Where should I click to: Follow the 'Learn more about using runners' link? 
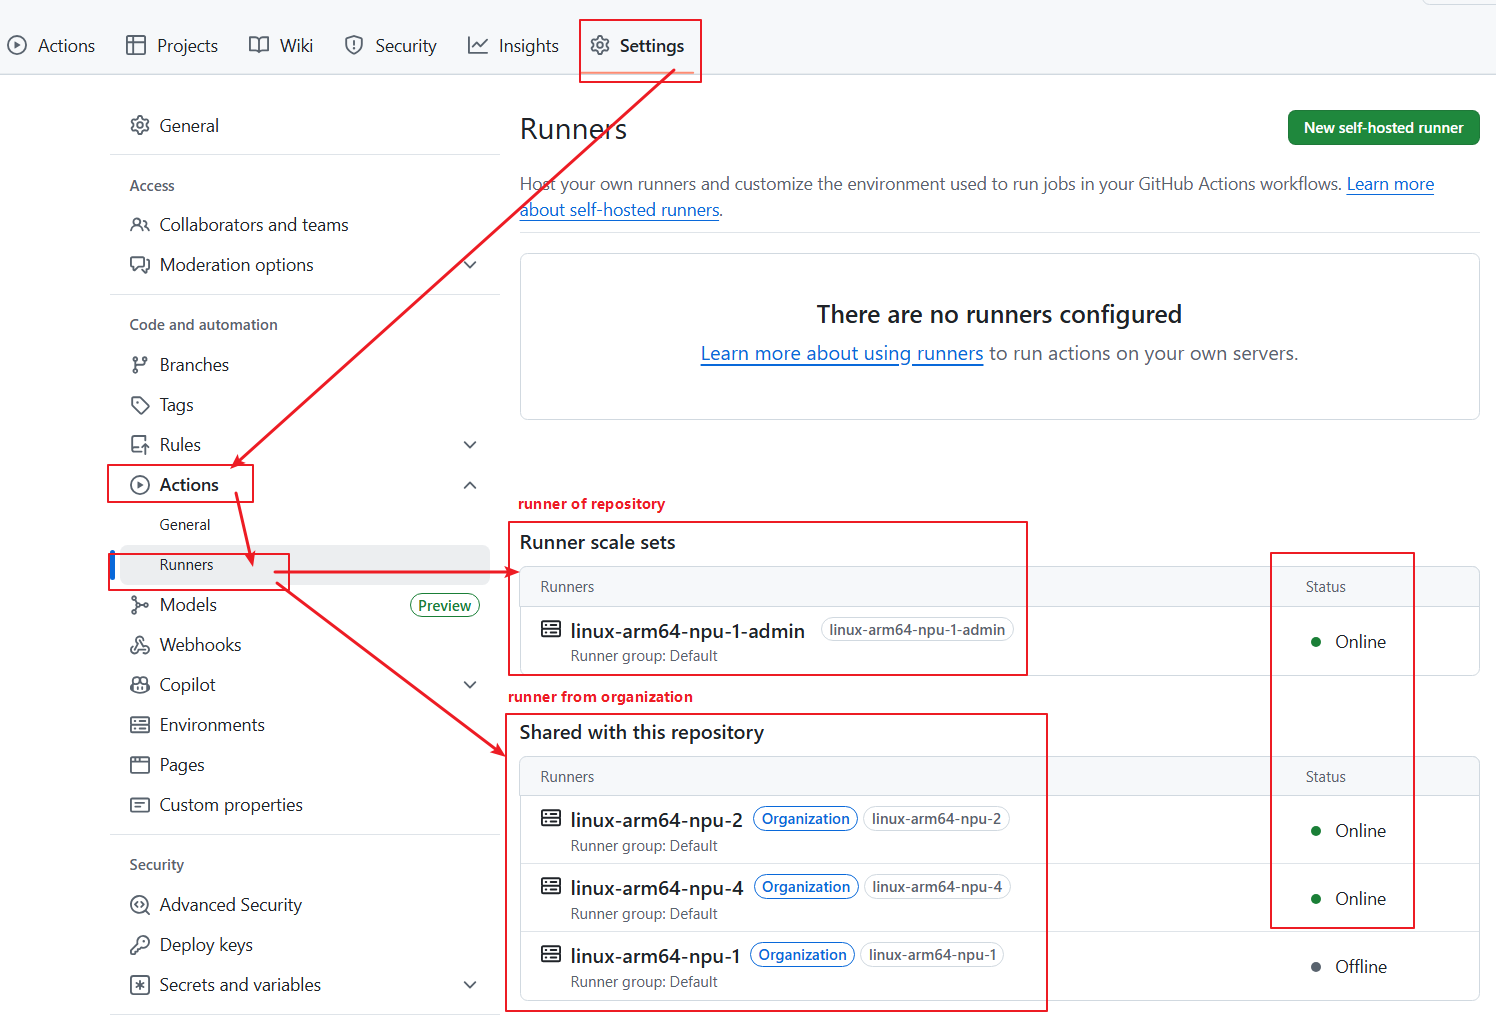click(842, 354)
